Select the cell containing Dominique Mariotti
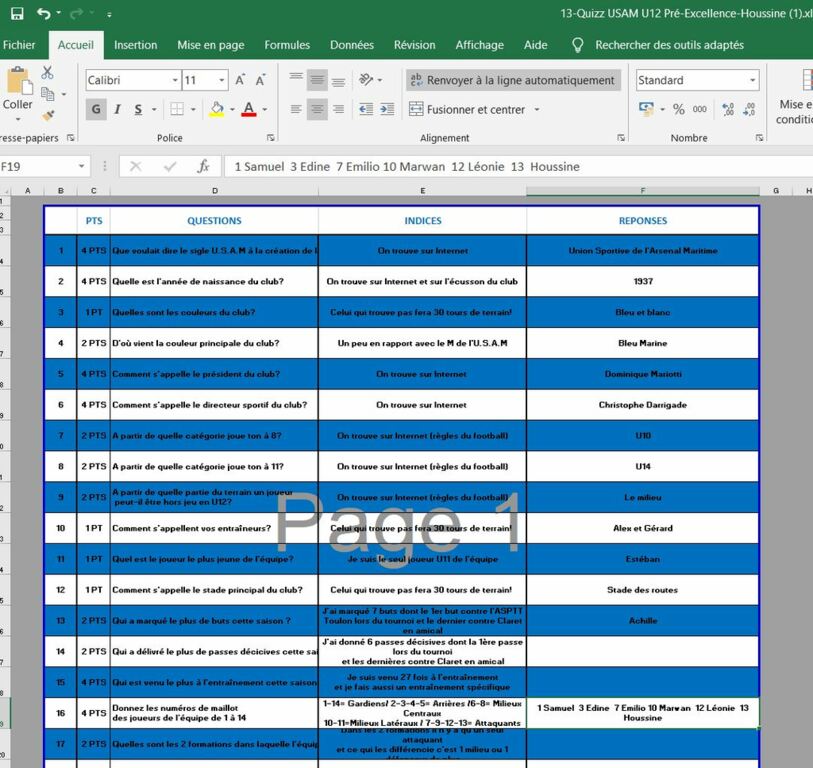 [x=642, y=374]
